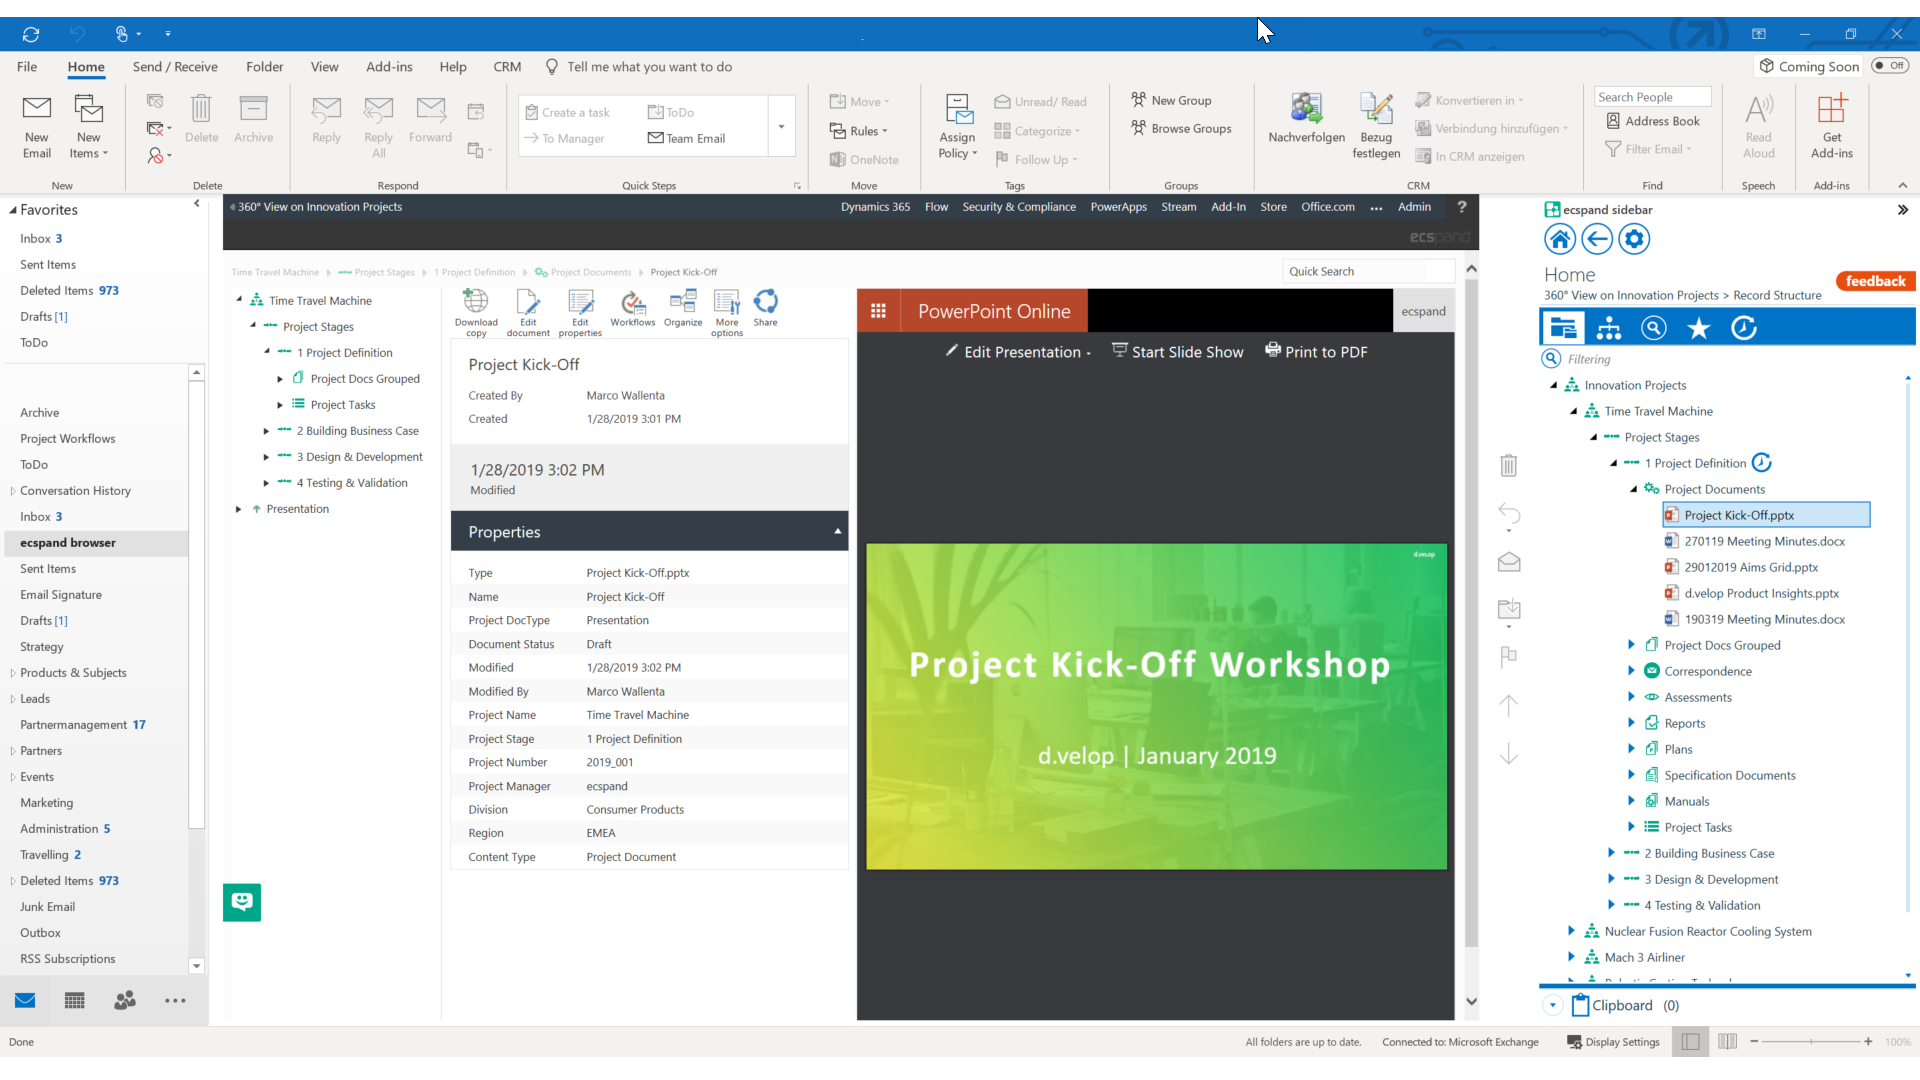This screenshot has height=1080, width=1920.
Task: Click the Quick Search field
Action: pos(1368,272)
